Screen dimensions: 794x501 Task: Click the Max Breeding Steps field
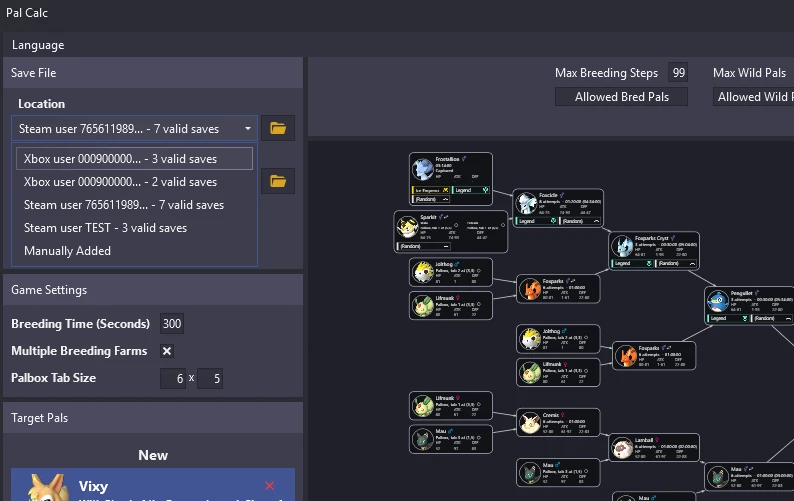pyautogui.click(x=679, y=73)
